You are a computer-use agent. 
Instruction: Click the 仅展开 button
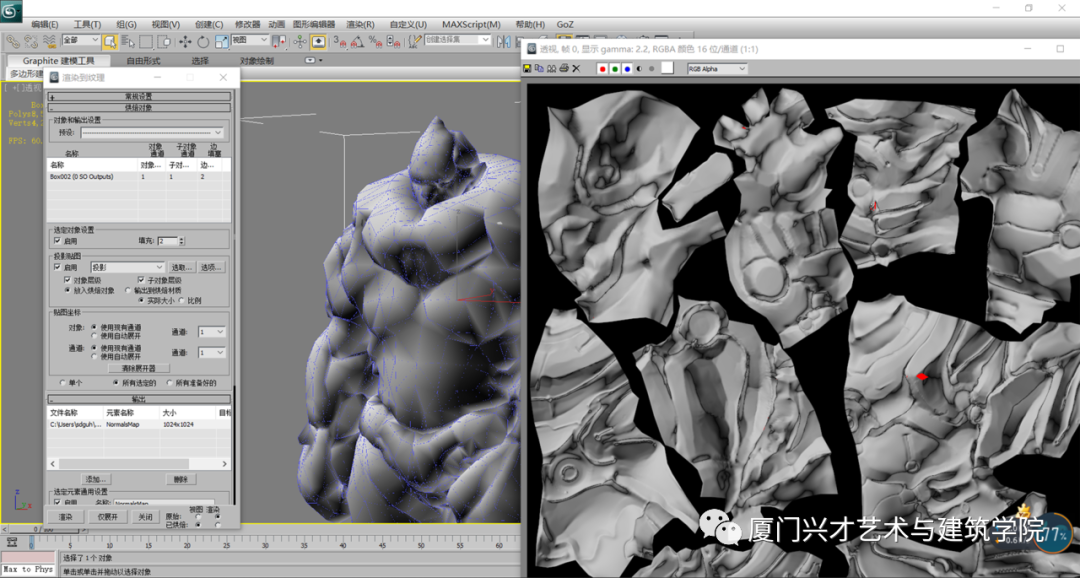(x=109, y=517)
